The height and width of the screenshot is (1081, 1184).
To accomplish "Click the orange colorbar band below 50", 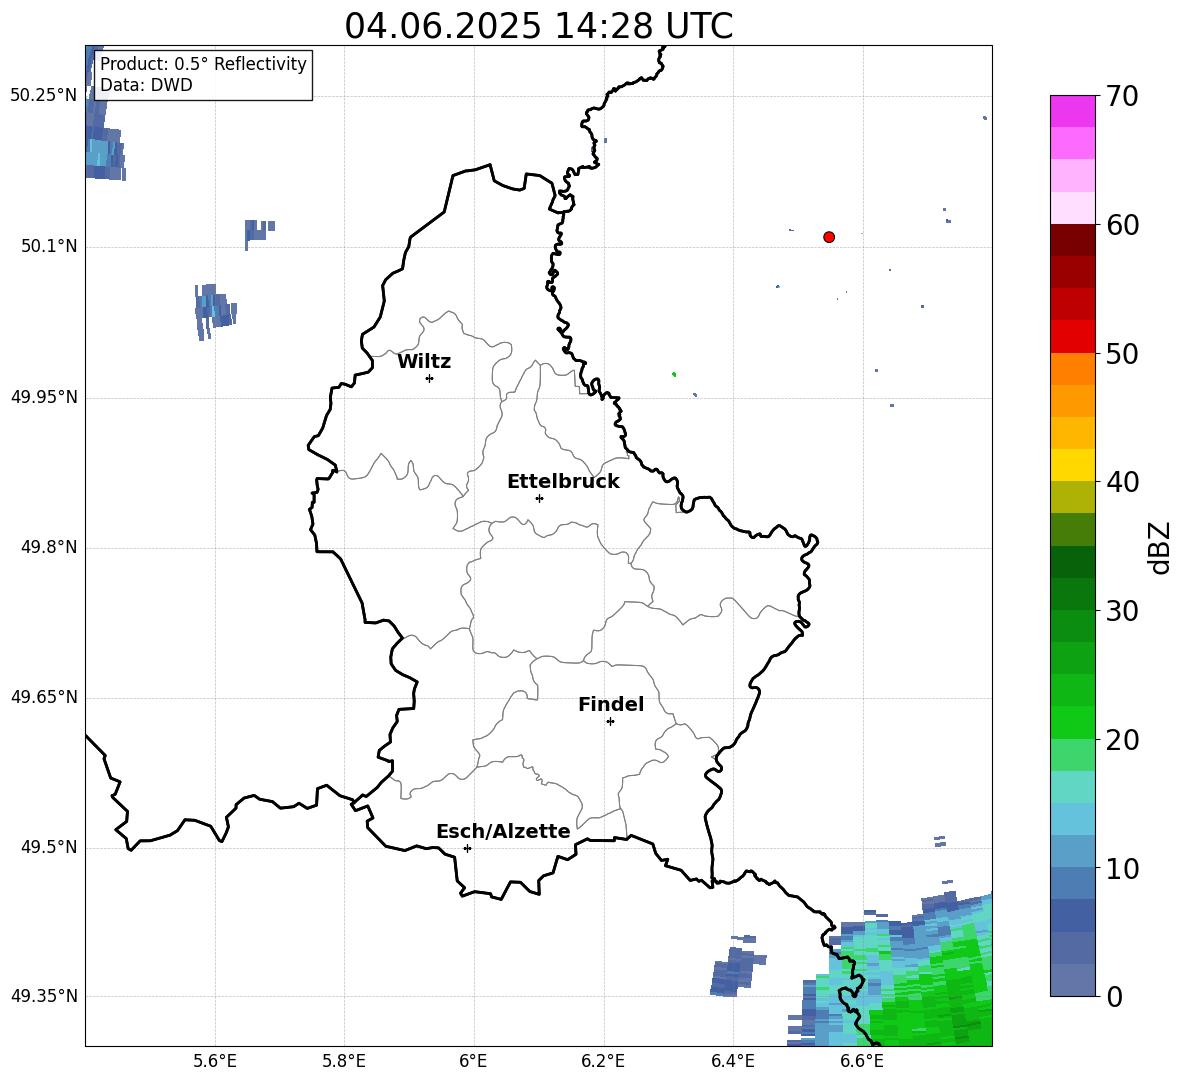I will pos(1072,369).
